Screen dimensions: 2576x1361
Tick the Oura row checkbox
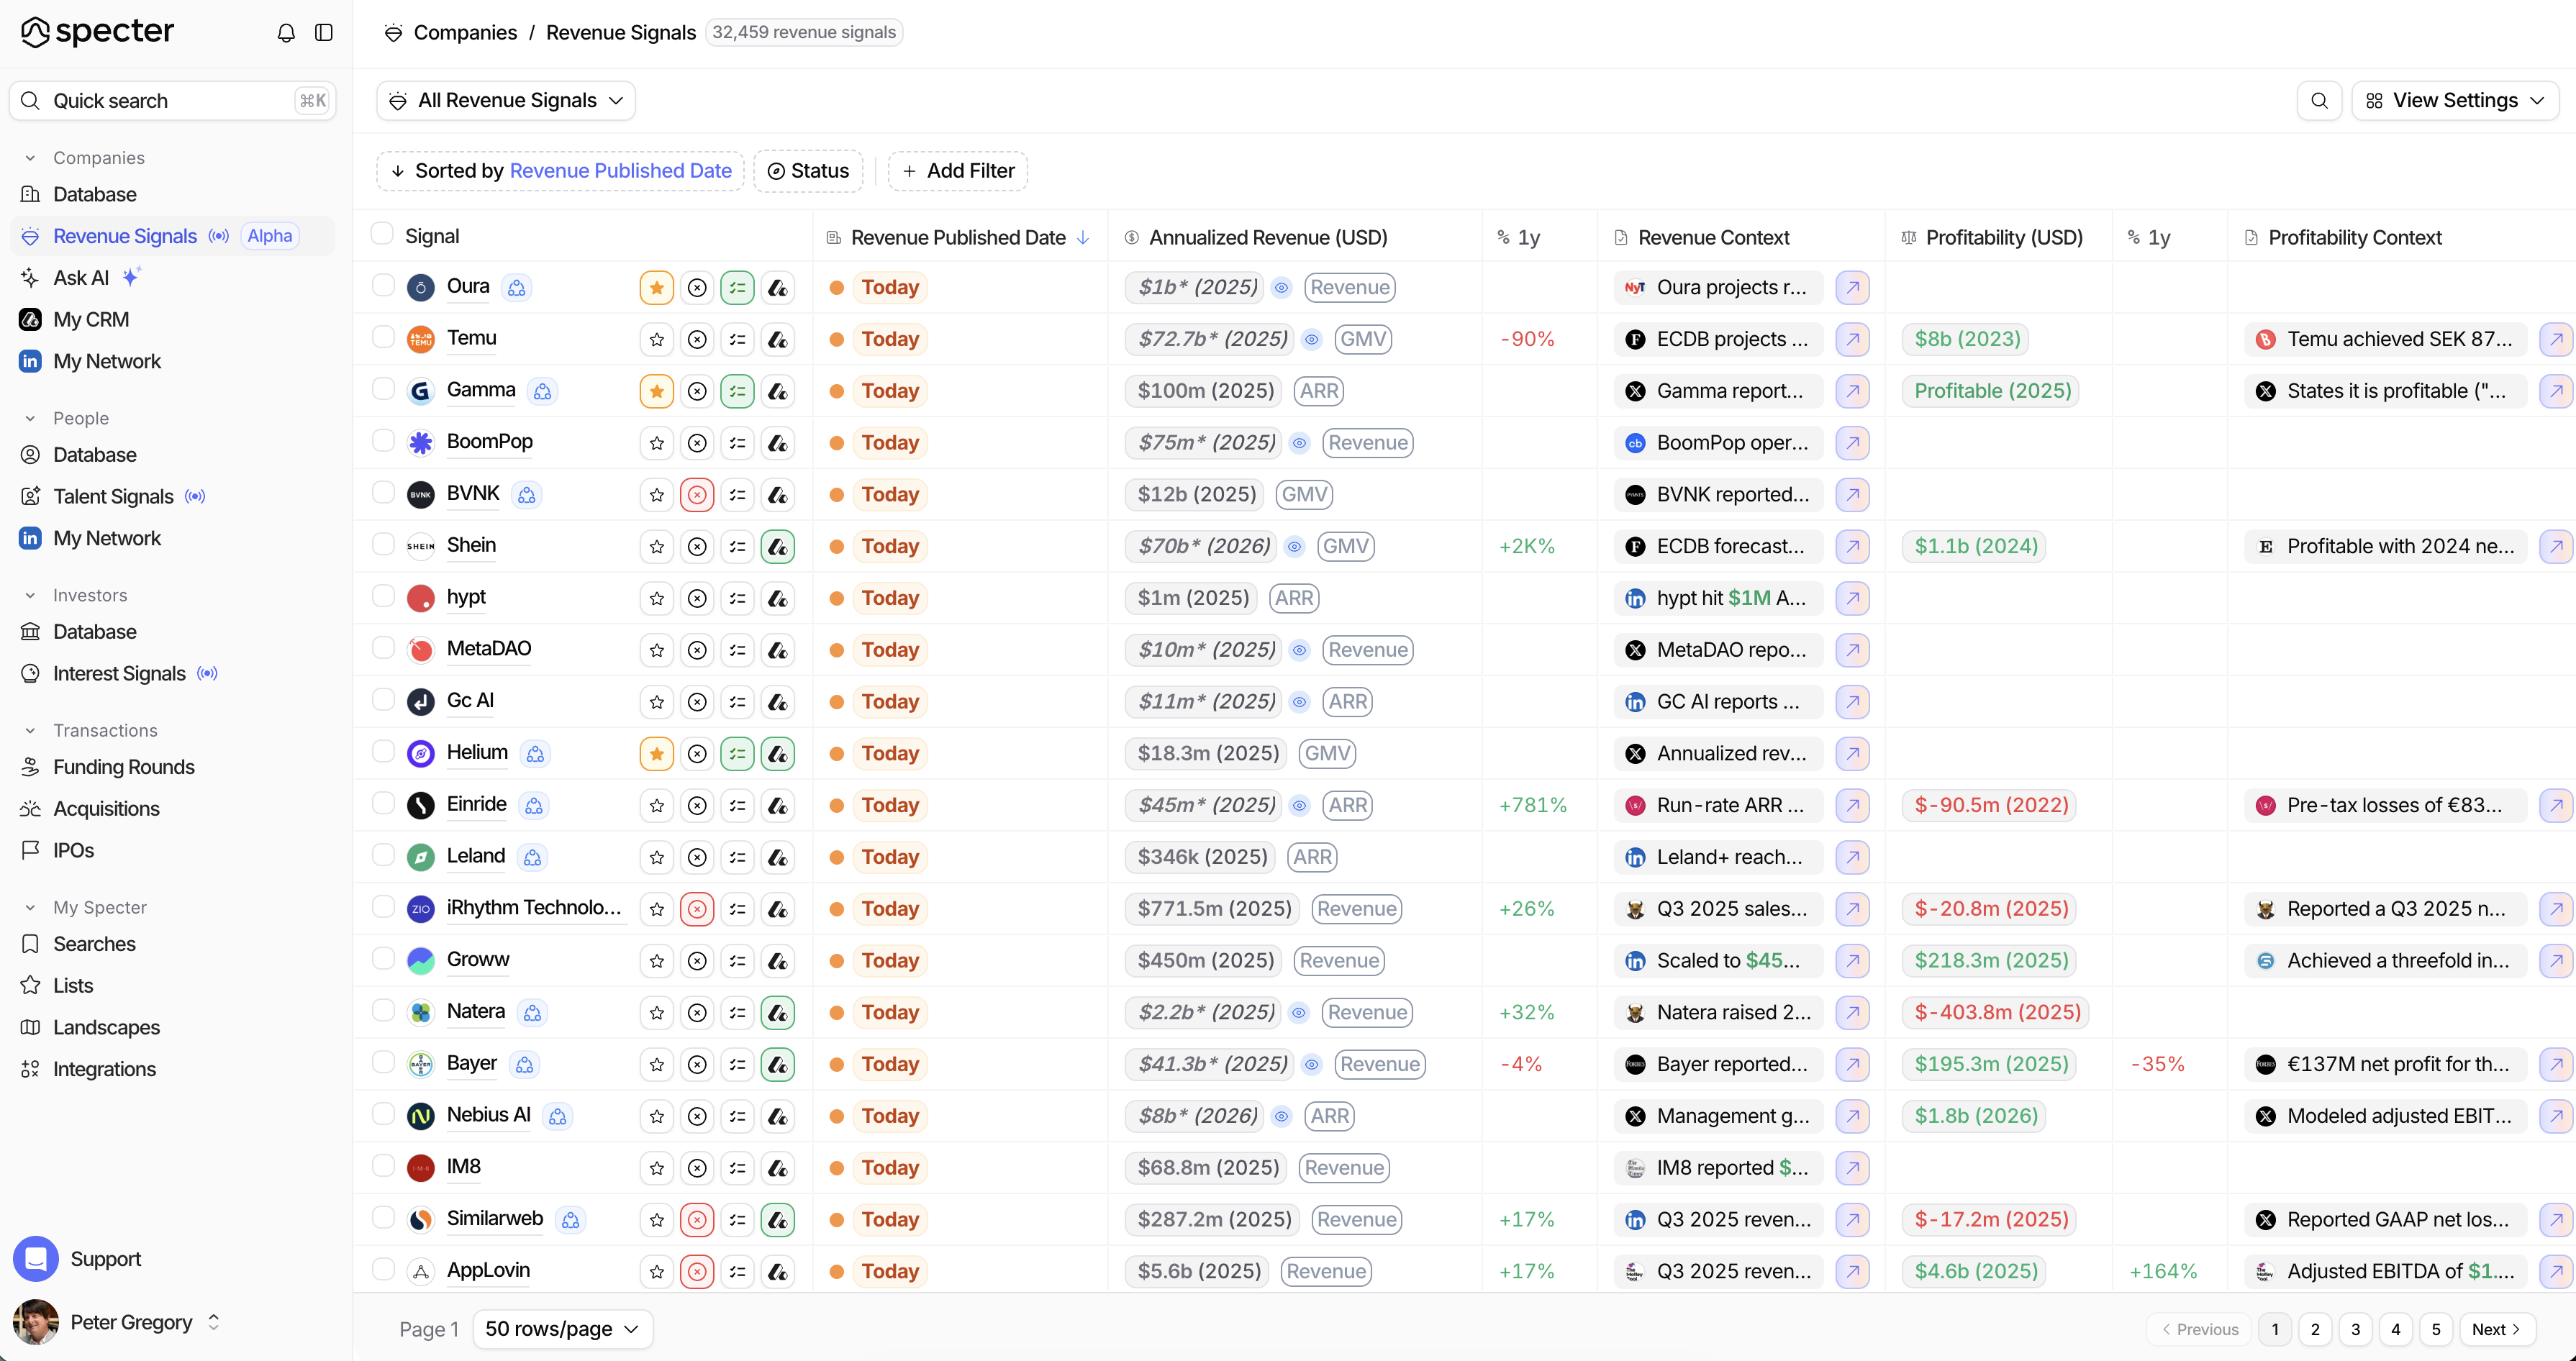[x=383, y=285]
